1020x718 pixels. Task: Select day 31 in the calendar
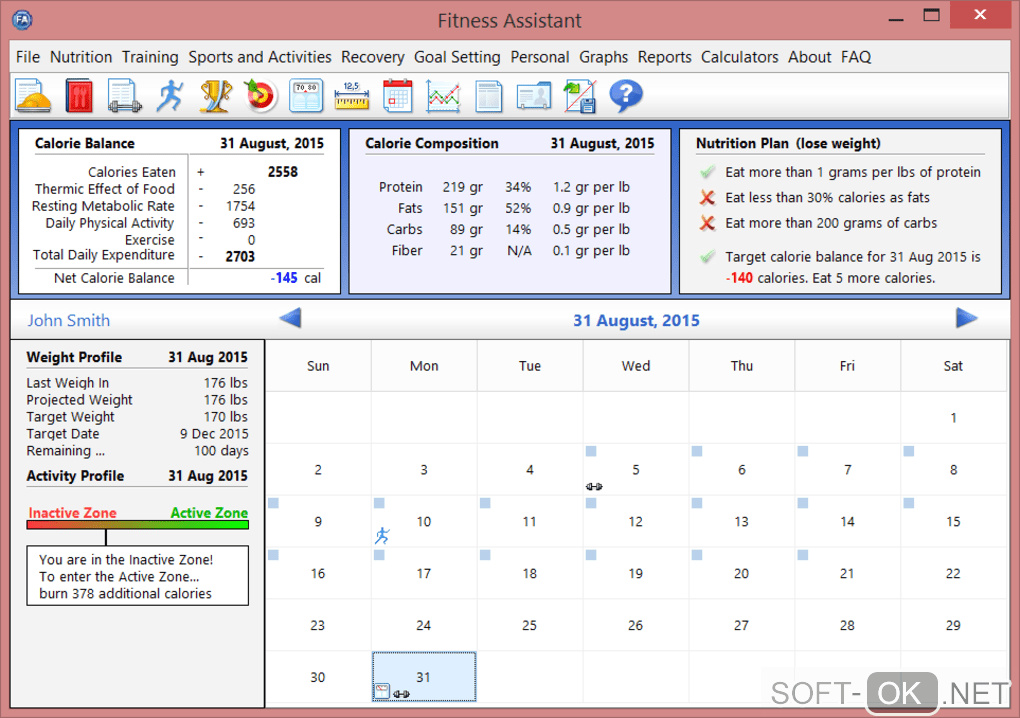[423, 677]
